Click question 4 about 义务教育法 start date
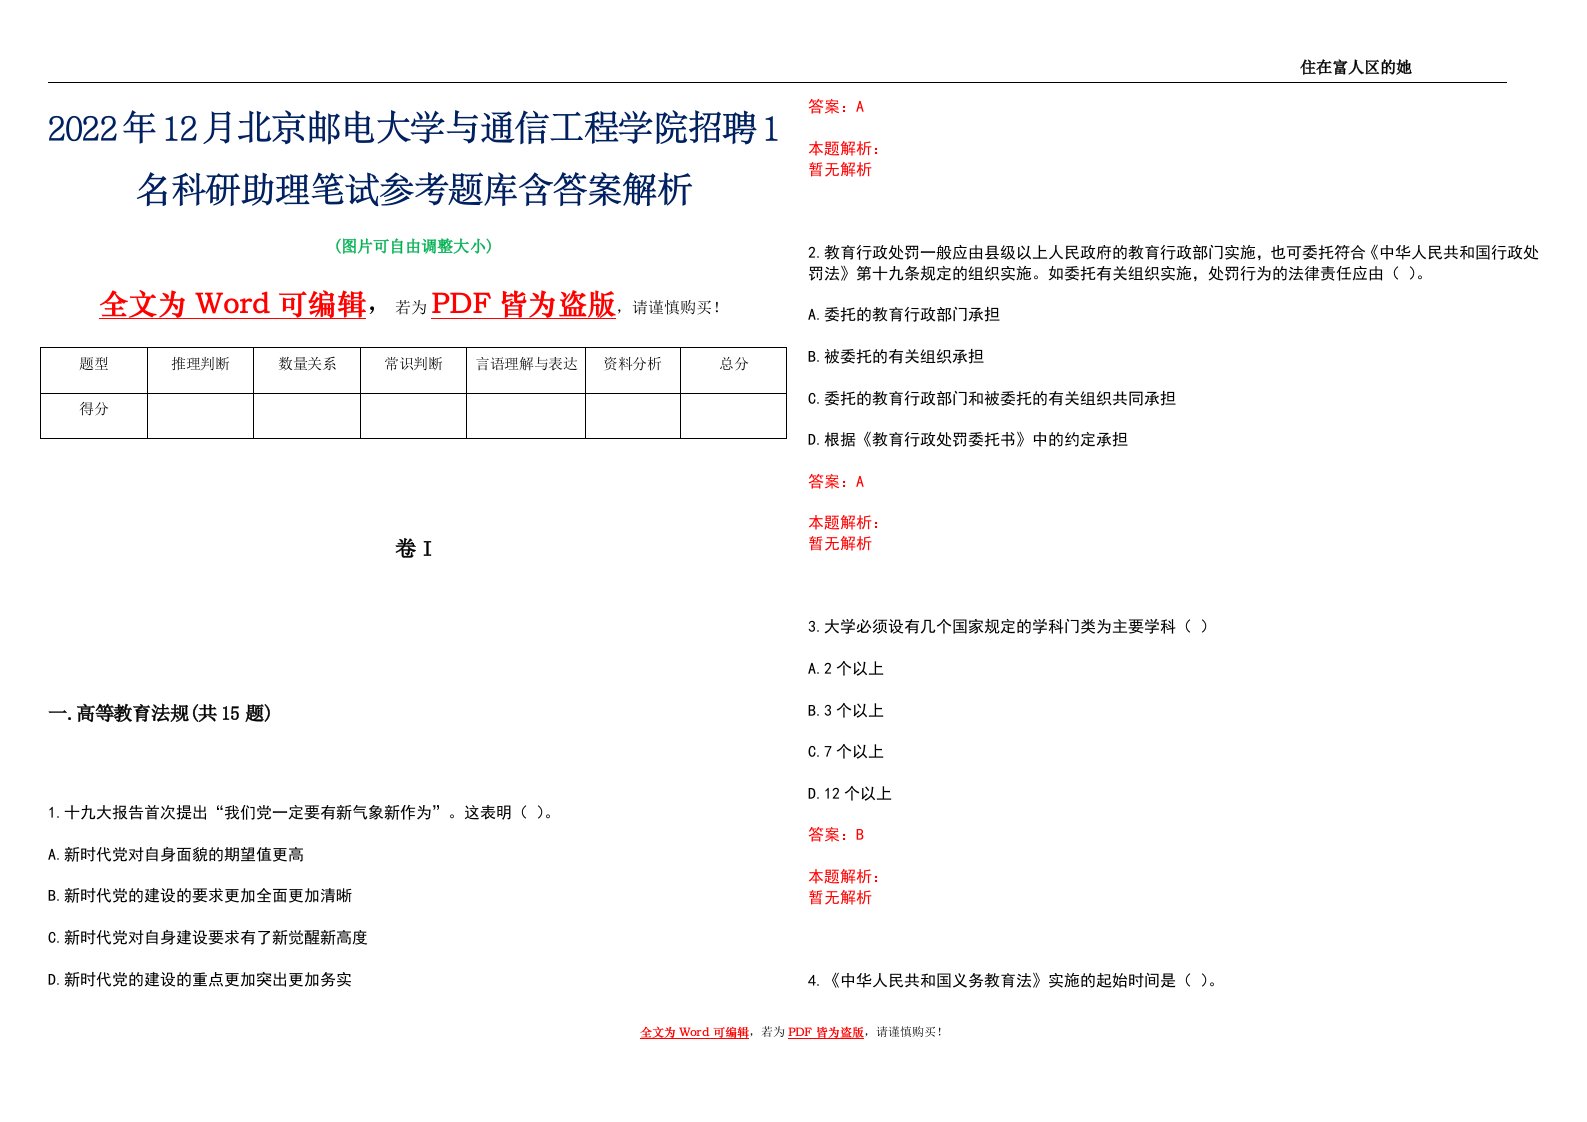Image resolution: width=1587 pixels, height=1122 pixels. pyautogui.click(x=1013, y=980)
